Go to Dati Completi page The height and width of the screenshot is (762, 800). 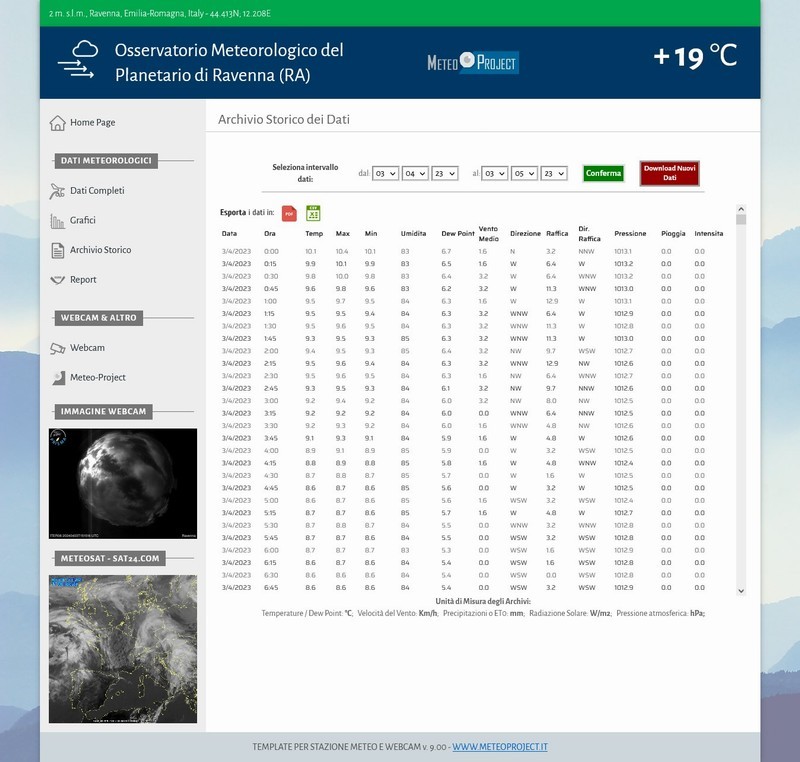(x=97, y=191)
